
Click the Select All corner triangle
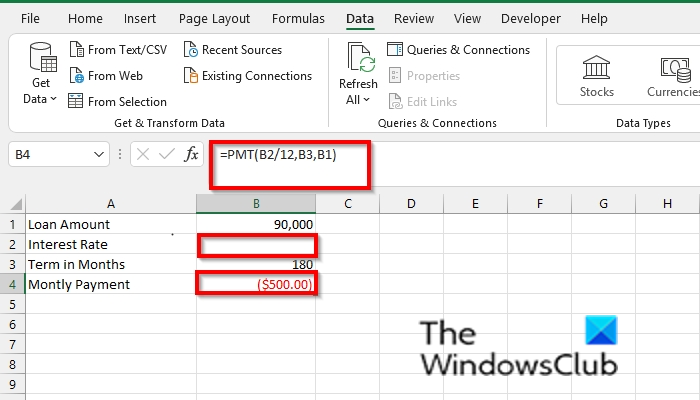(17, 204)
